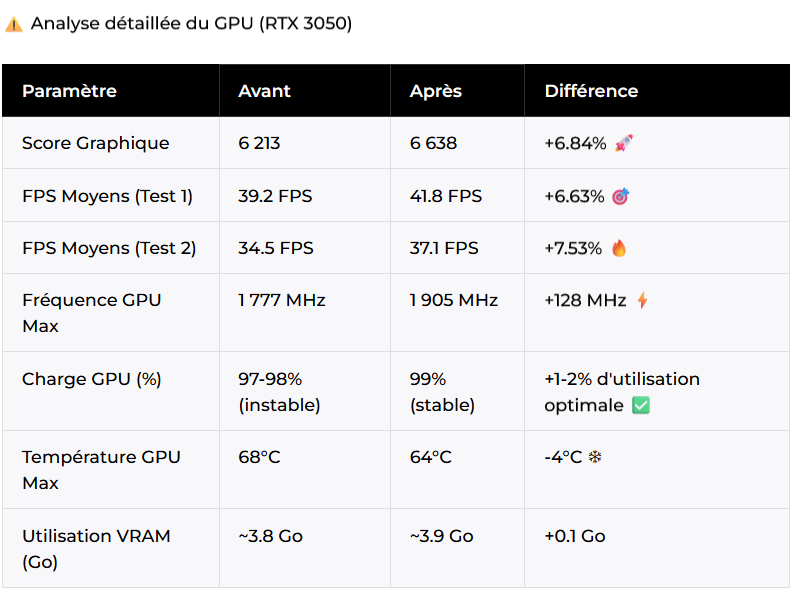Click the lightning bolt emoji beside +128 MHz

tap(642, 300)
